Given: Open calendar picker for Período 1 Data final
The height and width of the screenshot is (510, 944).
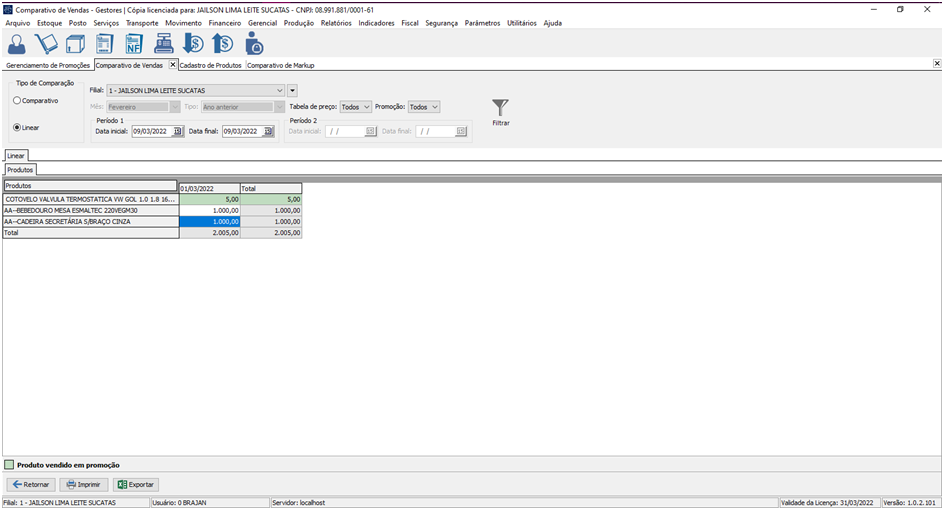Looking at the screenshot, I should tap(268, 131).
